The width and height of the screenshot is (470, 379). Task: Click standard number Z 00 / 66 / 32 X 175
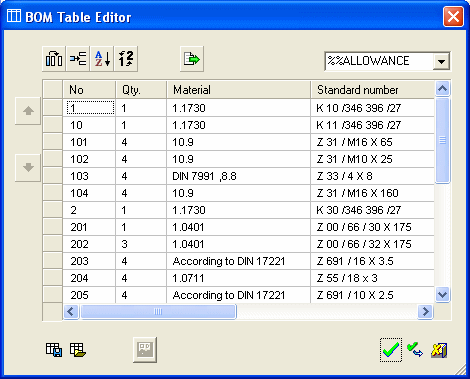[372, 244]
